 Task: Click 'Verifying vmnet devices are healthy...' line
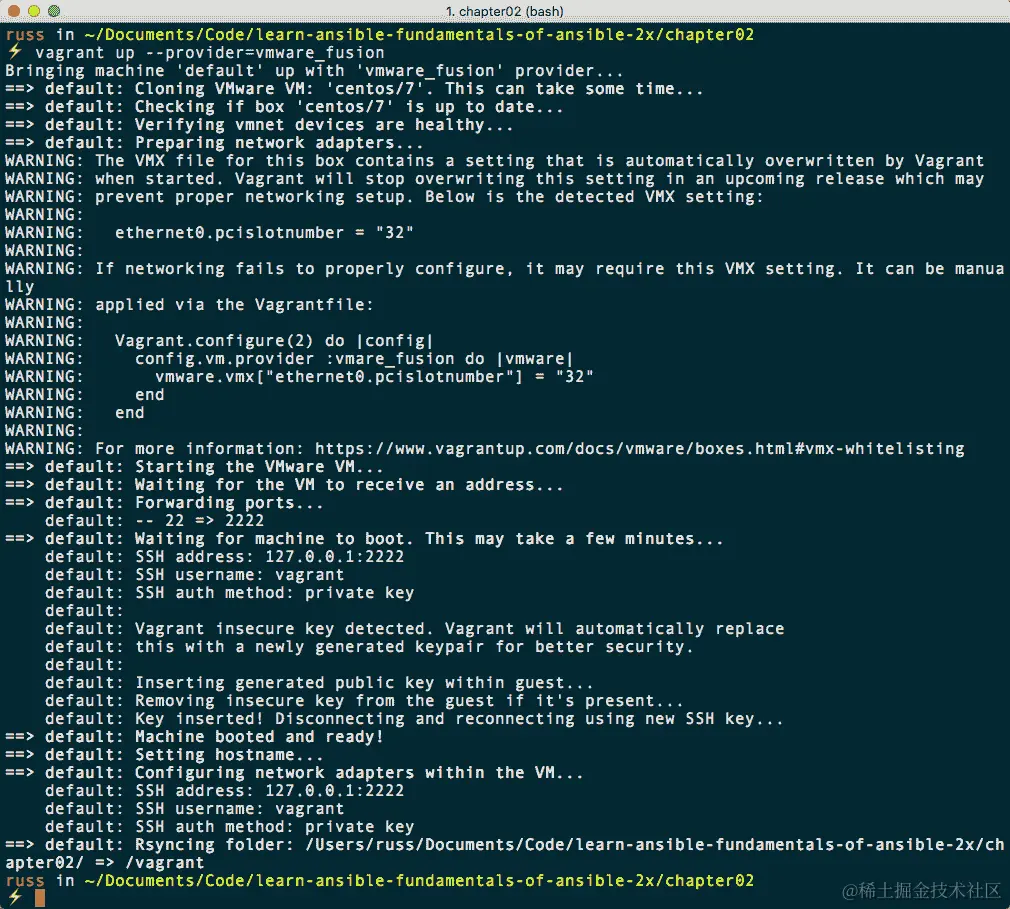(x=259, y=125)
